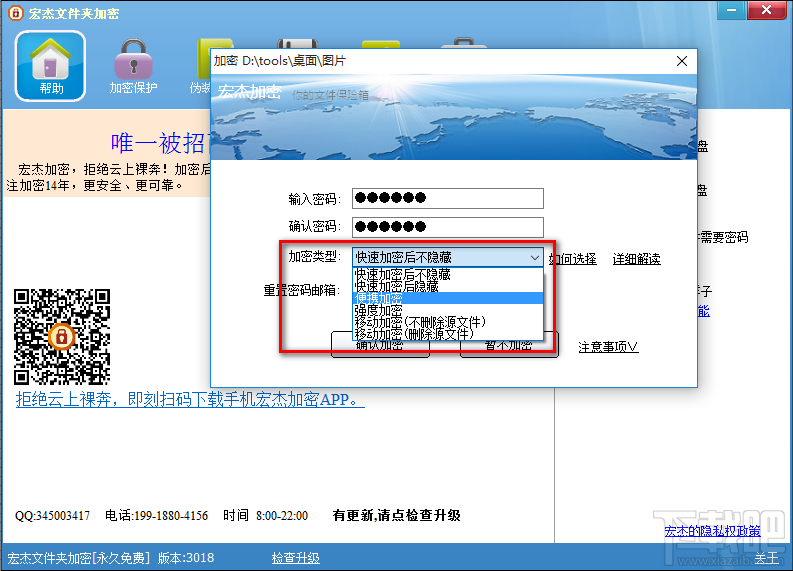
Task: Click the 有更新,请点检查升级 text
Action: coord(396,515)
